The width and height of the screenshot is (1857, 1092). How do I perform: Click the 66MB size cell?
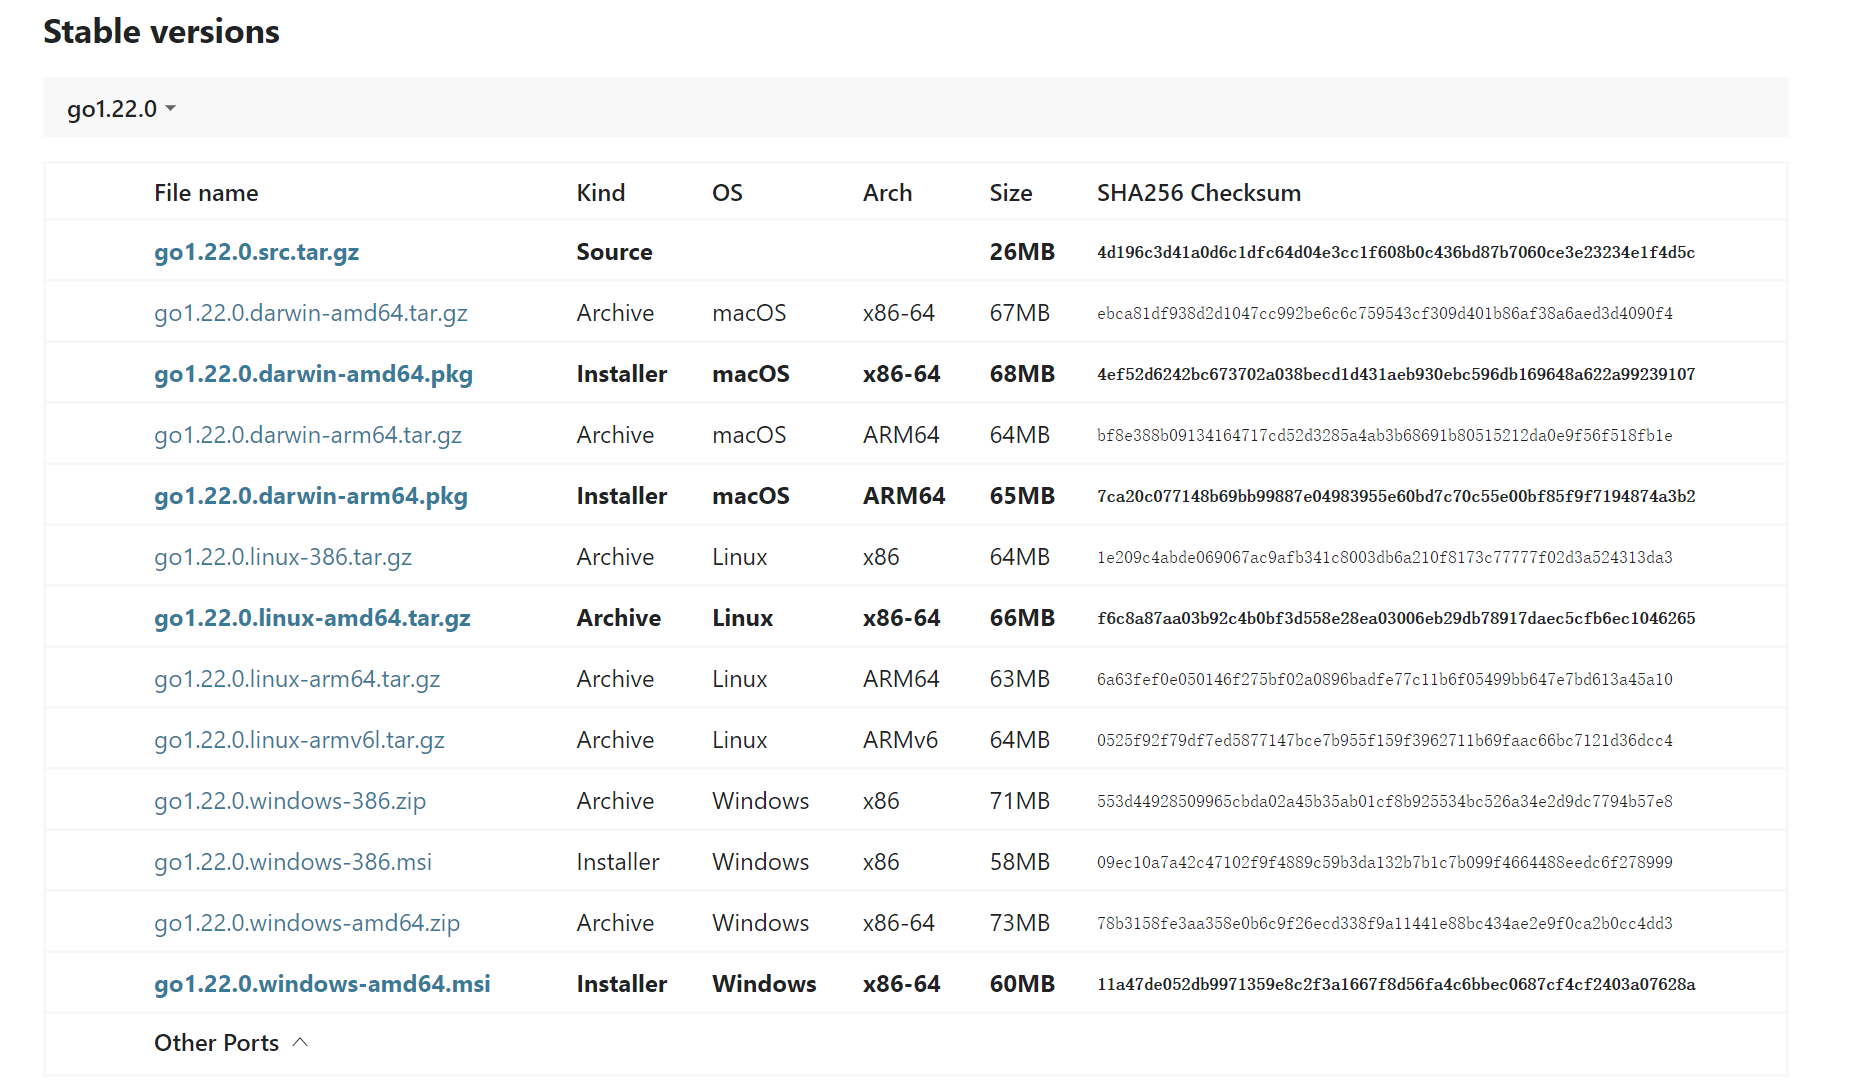pyautogui.click(x=1022, y=618)
